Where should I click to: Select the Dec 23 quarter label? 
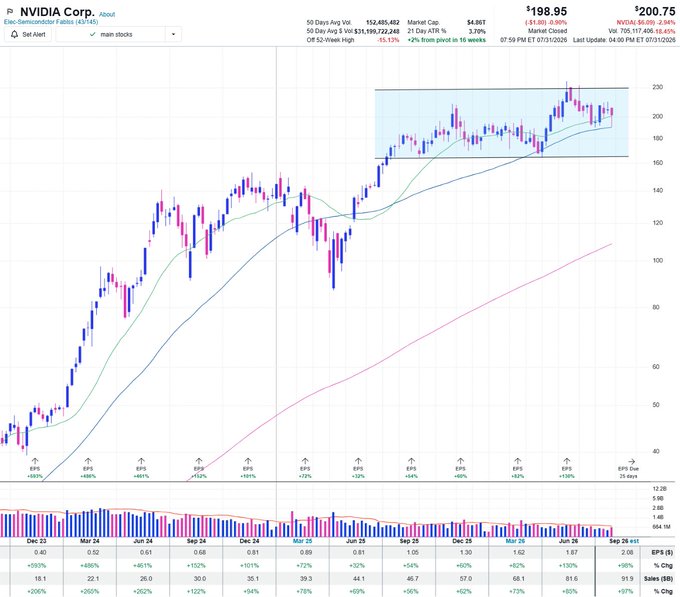pos(36,541)
